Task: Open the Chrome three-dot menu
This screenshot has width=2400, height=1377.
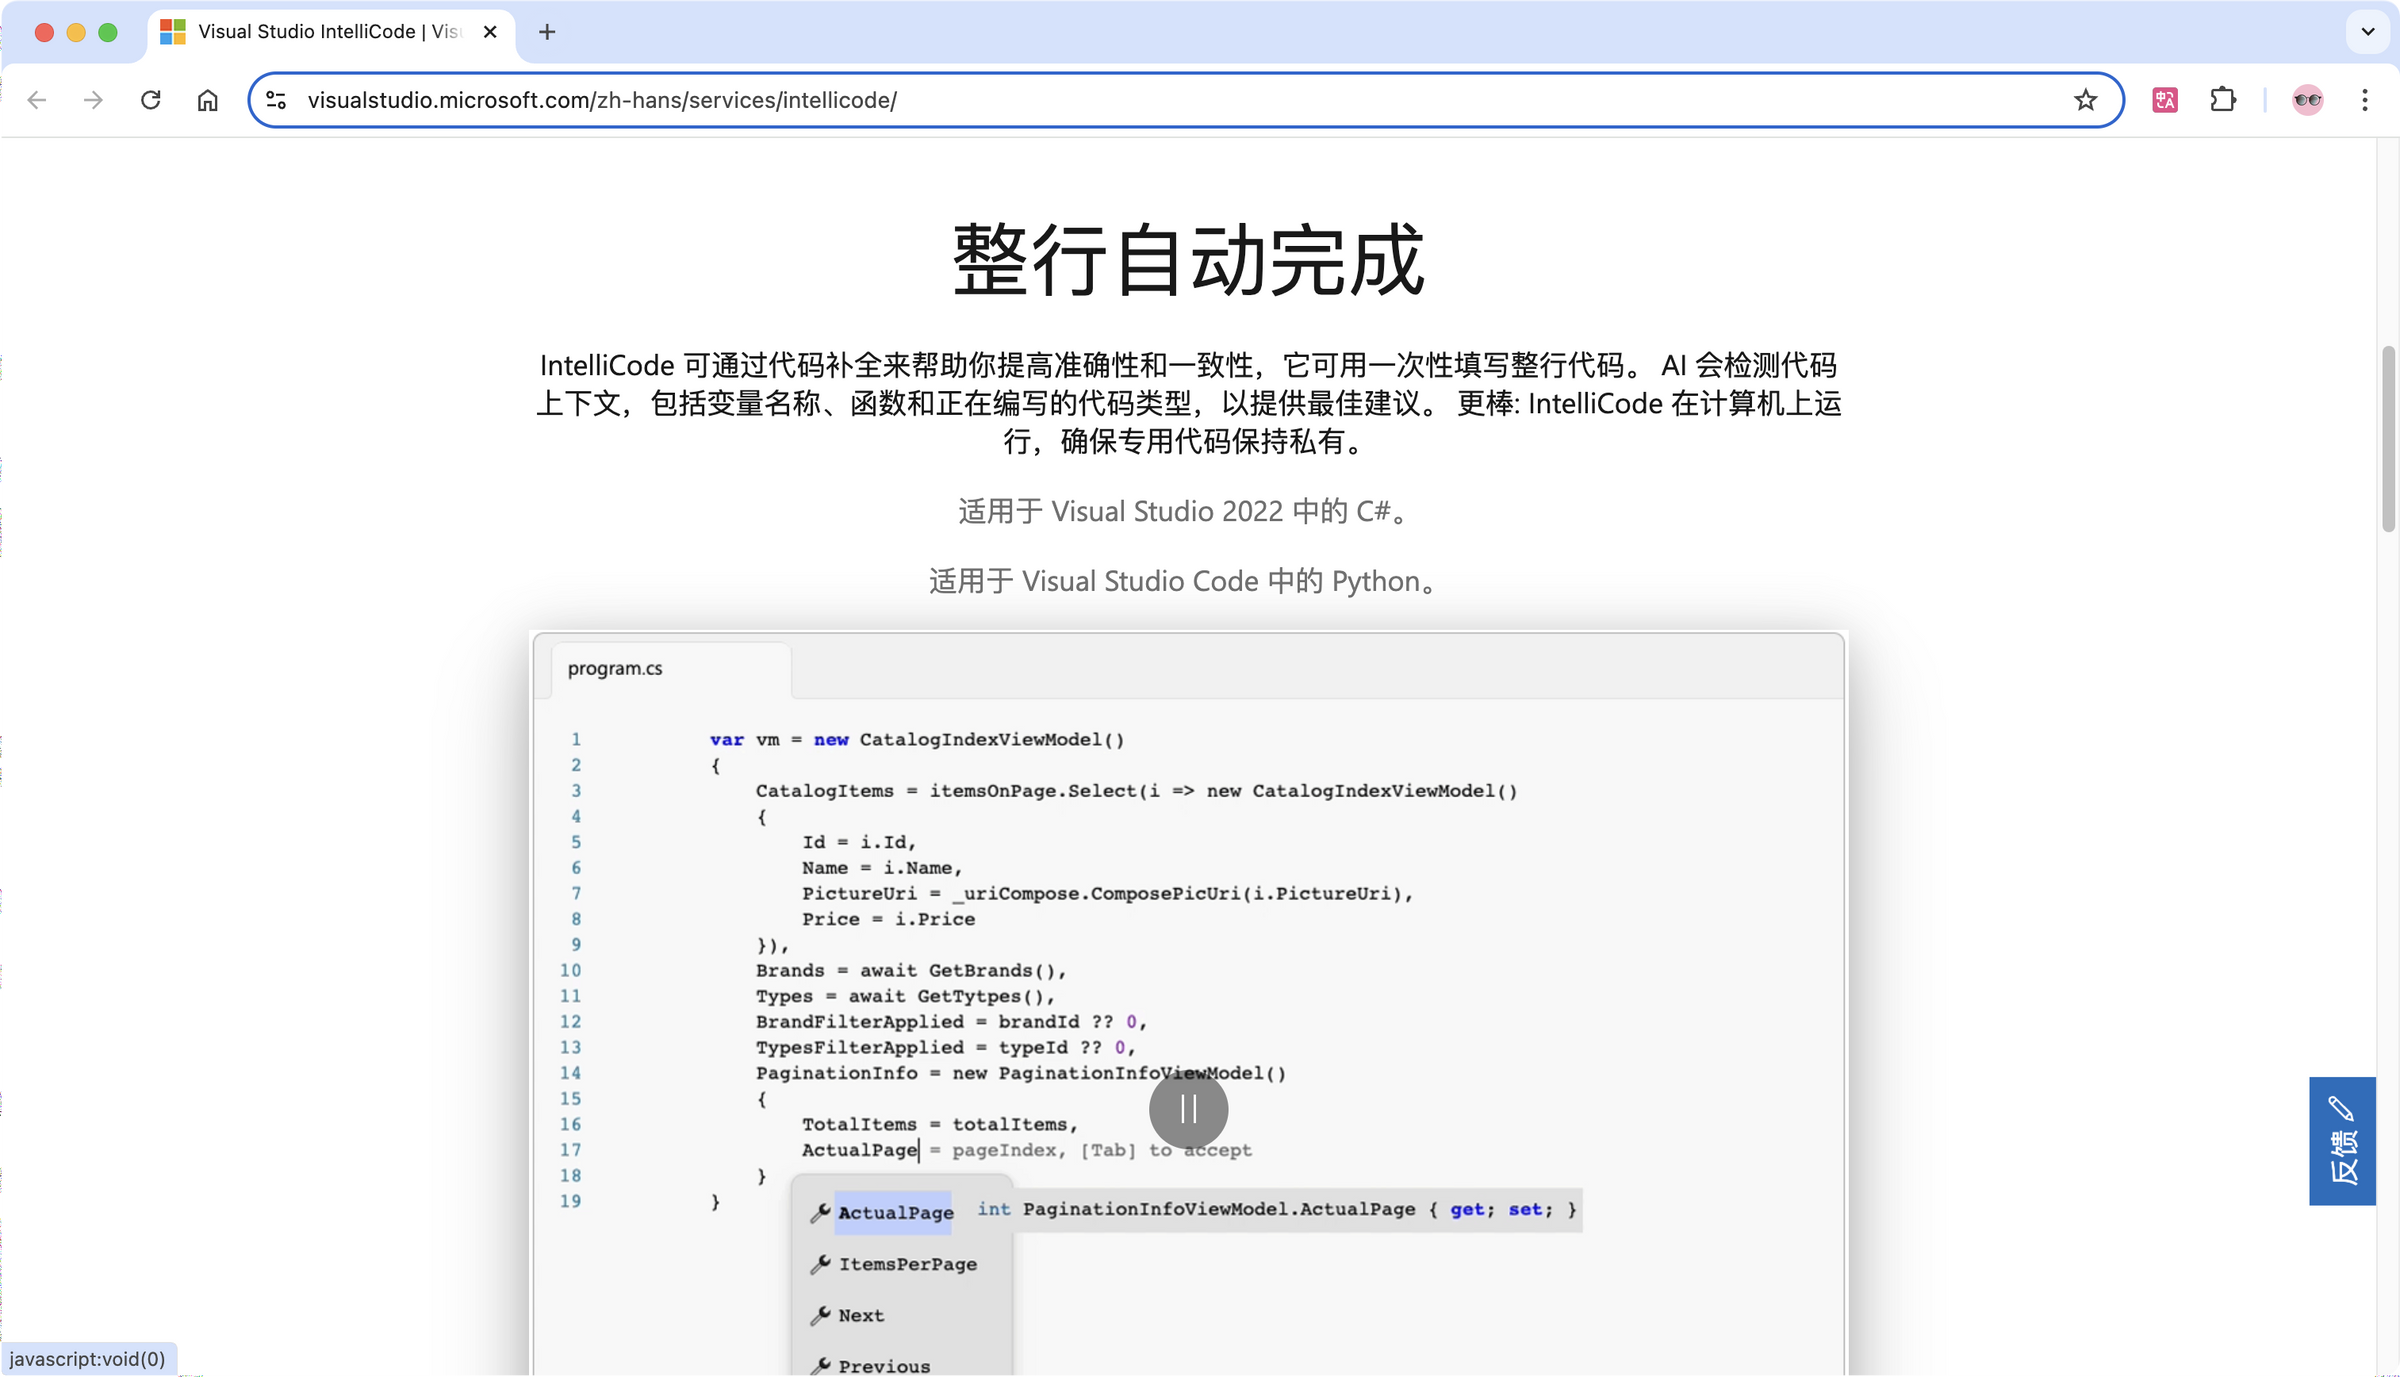Action: click(2365, 99)
